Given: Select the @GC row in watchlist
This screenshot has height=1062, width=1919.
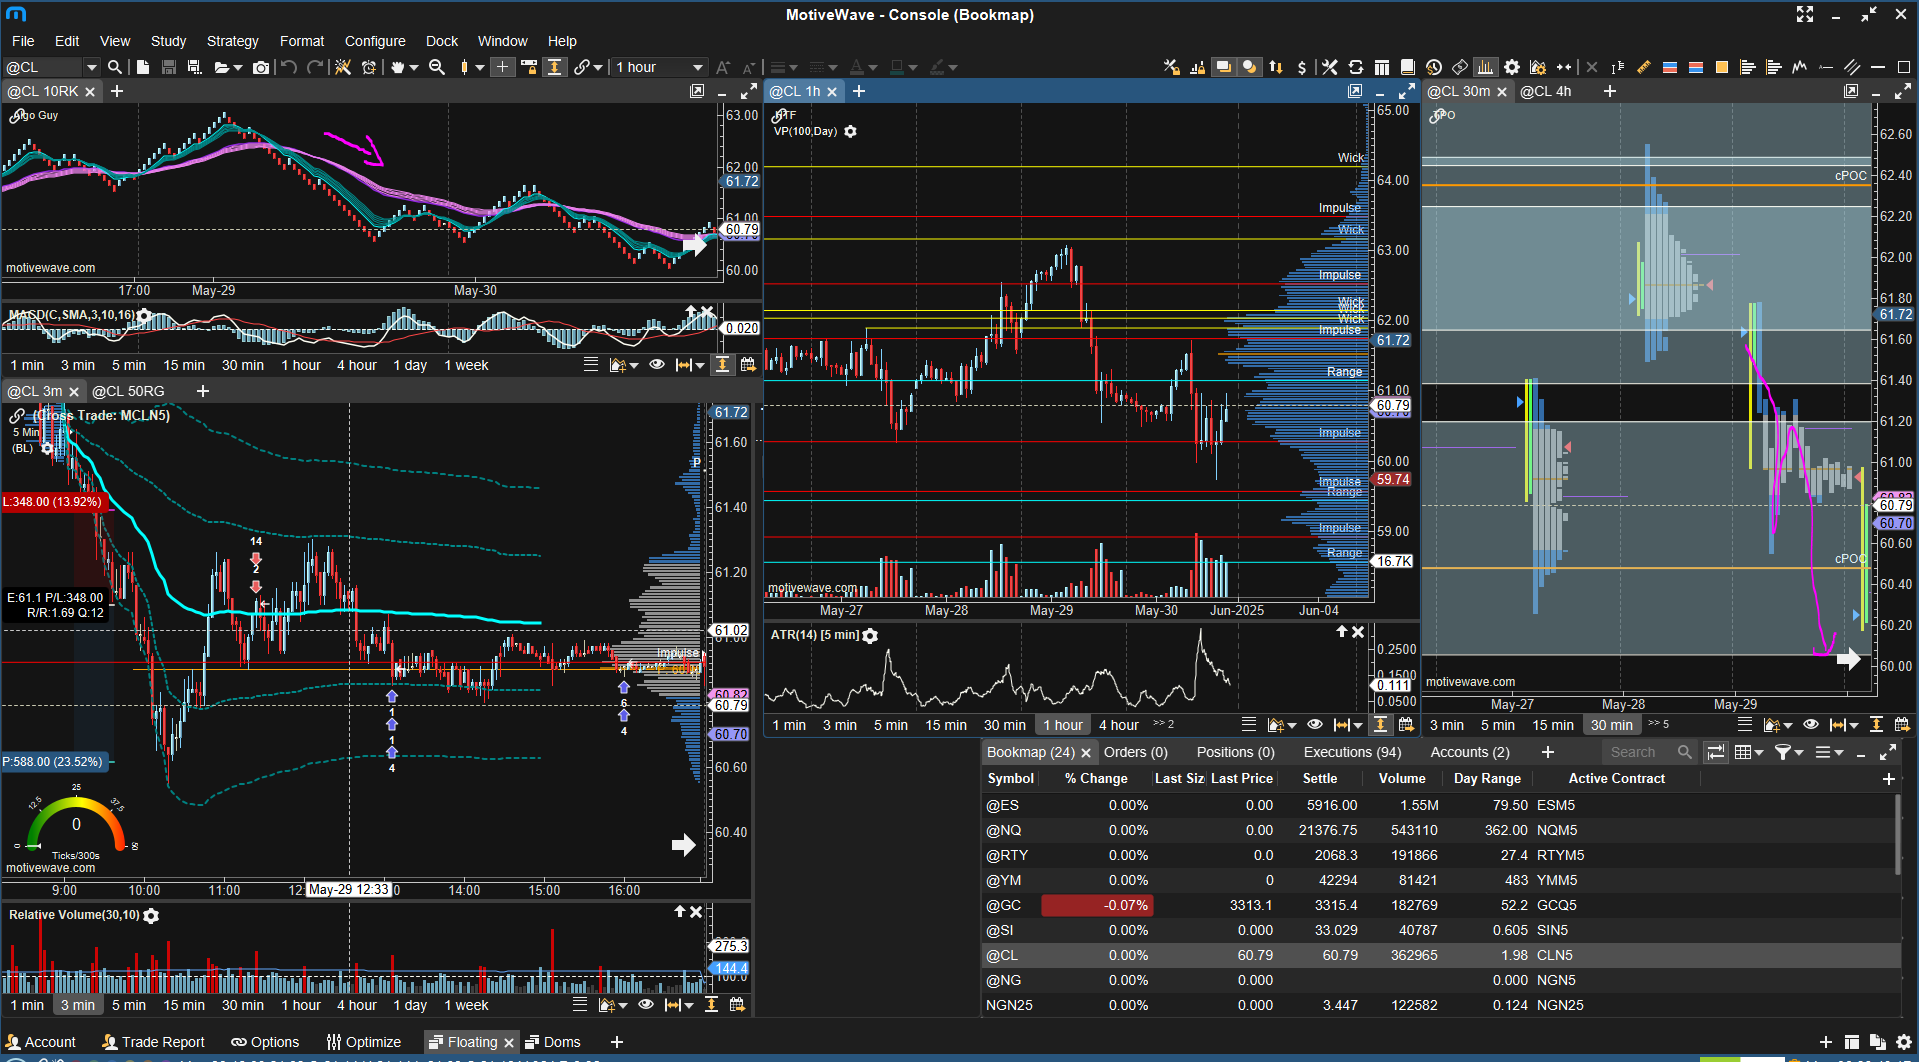Looking at the screenshot, I should coord(1440,905).
